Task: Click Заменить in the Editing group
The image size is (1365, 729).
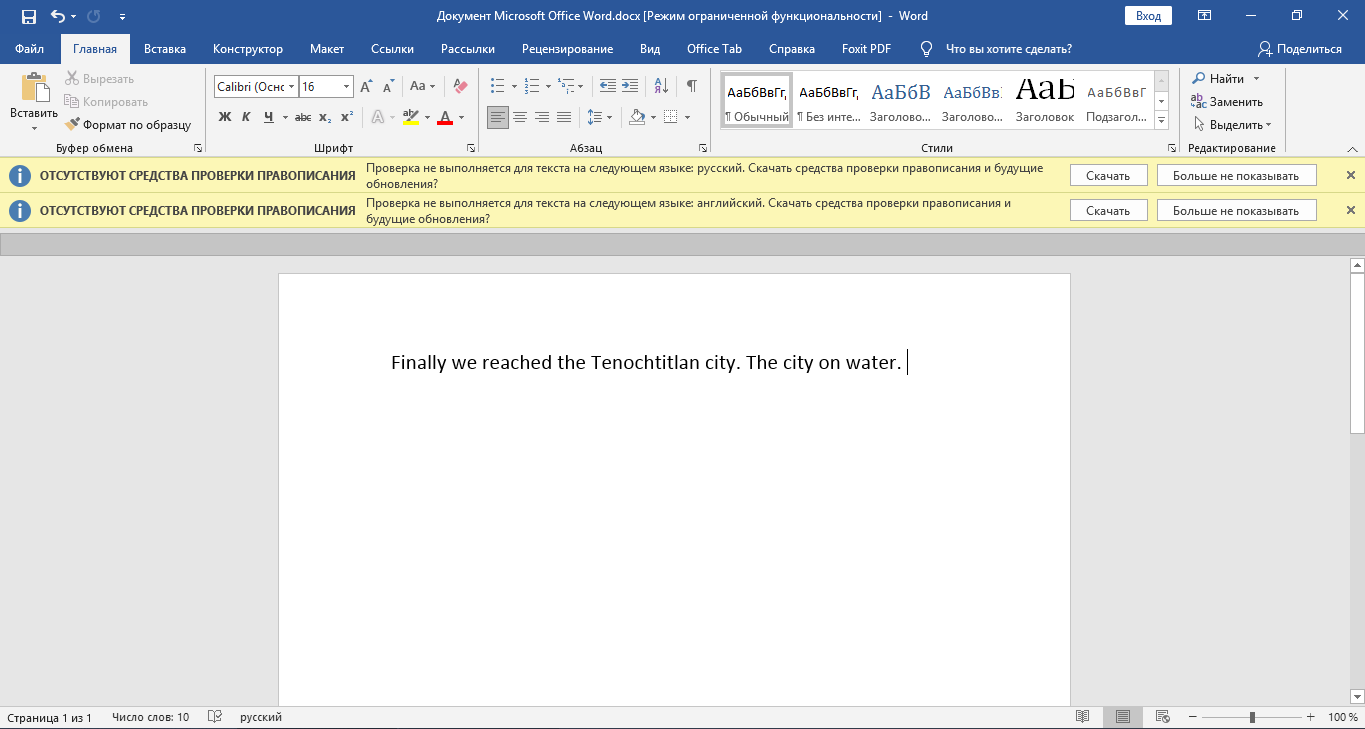Action: click(1227, 102)
